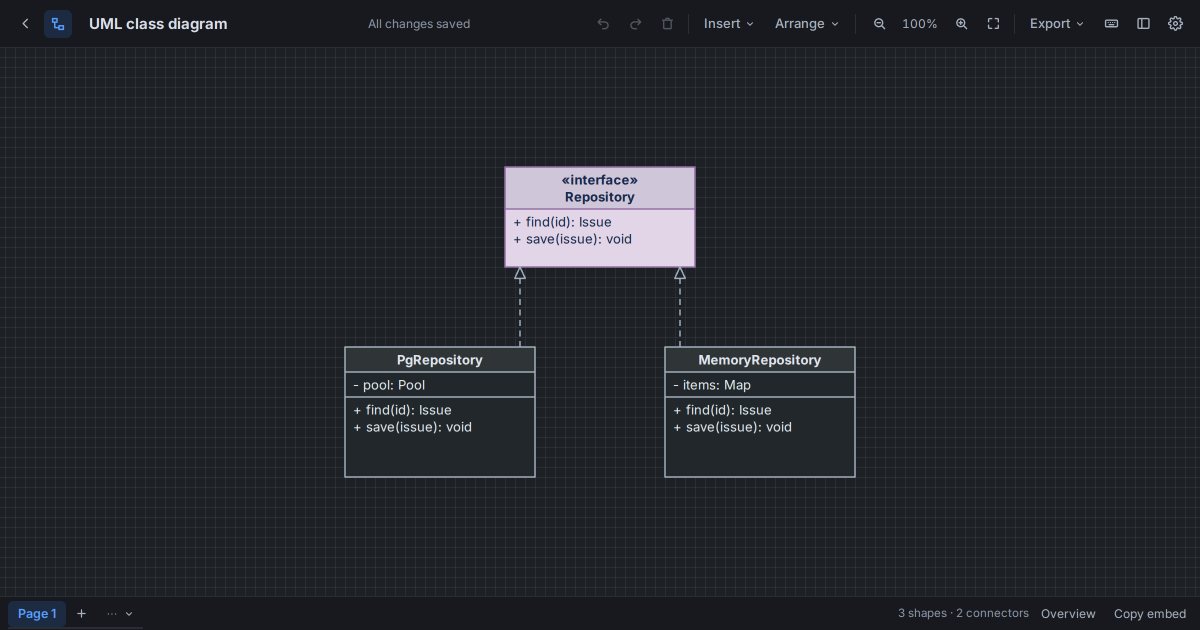Click the 'All changes saved' status
This screenshot has height=630, width=1200.
419,24
